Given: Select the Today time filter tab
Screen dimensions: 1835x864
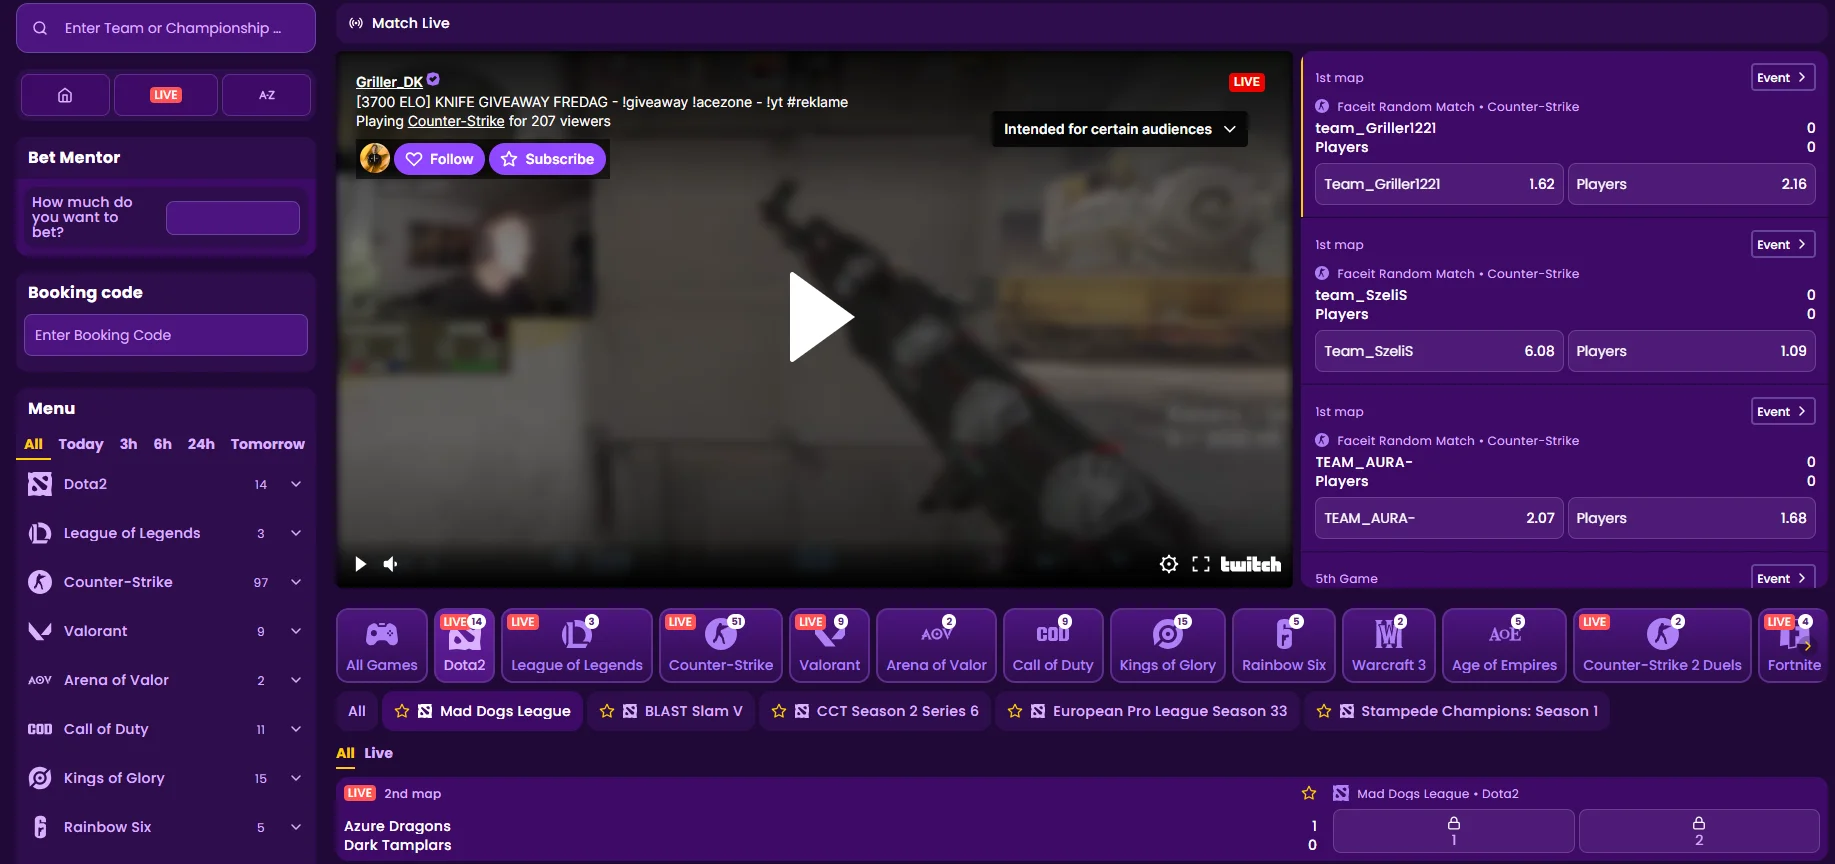Looking at the screenshot, I should point(80,444).
